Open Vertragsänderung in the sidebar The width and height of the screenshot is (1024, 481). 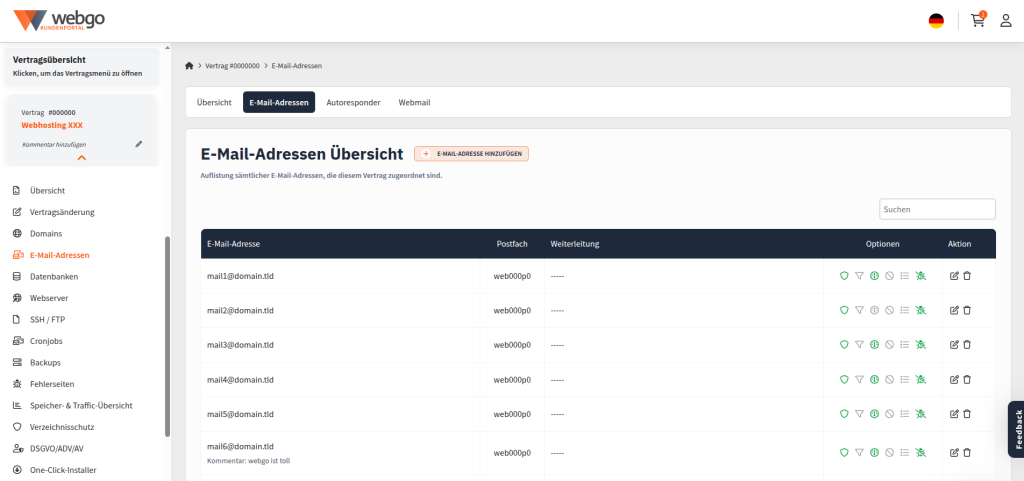pos(62,212)
